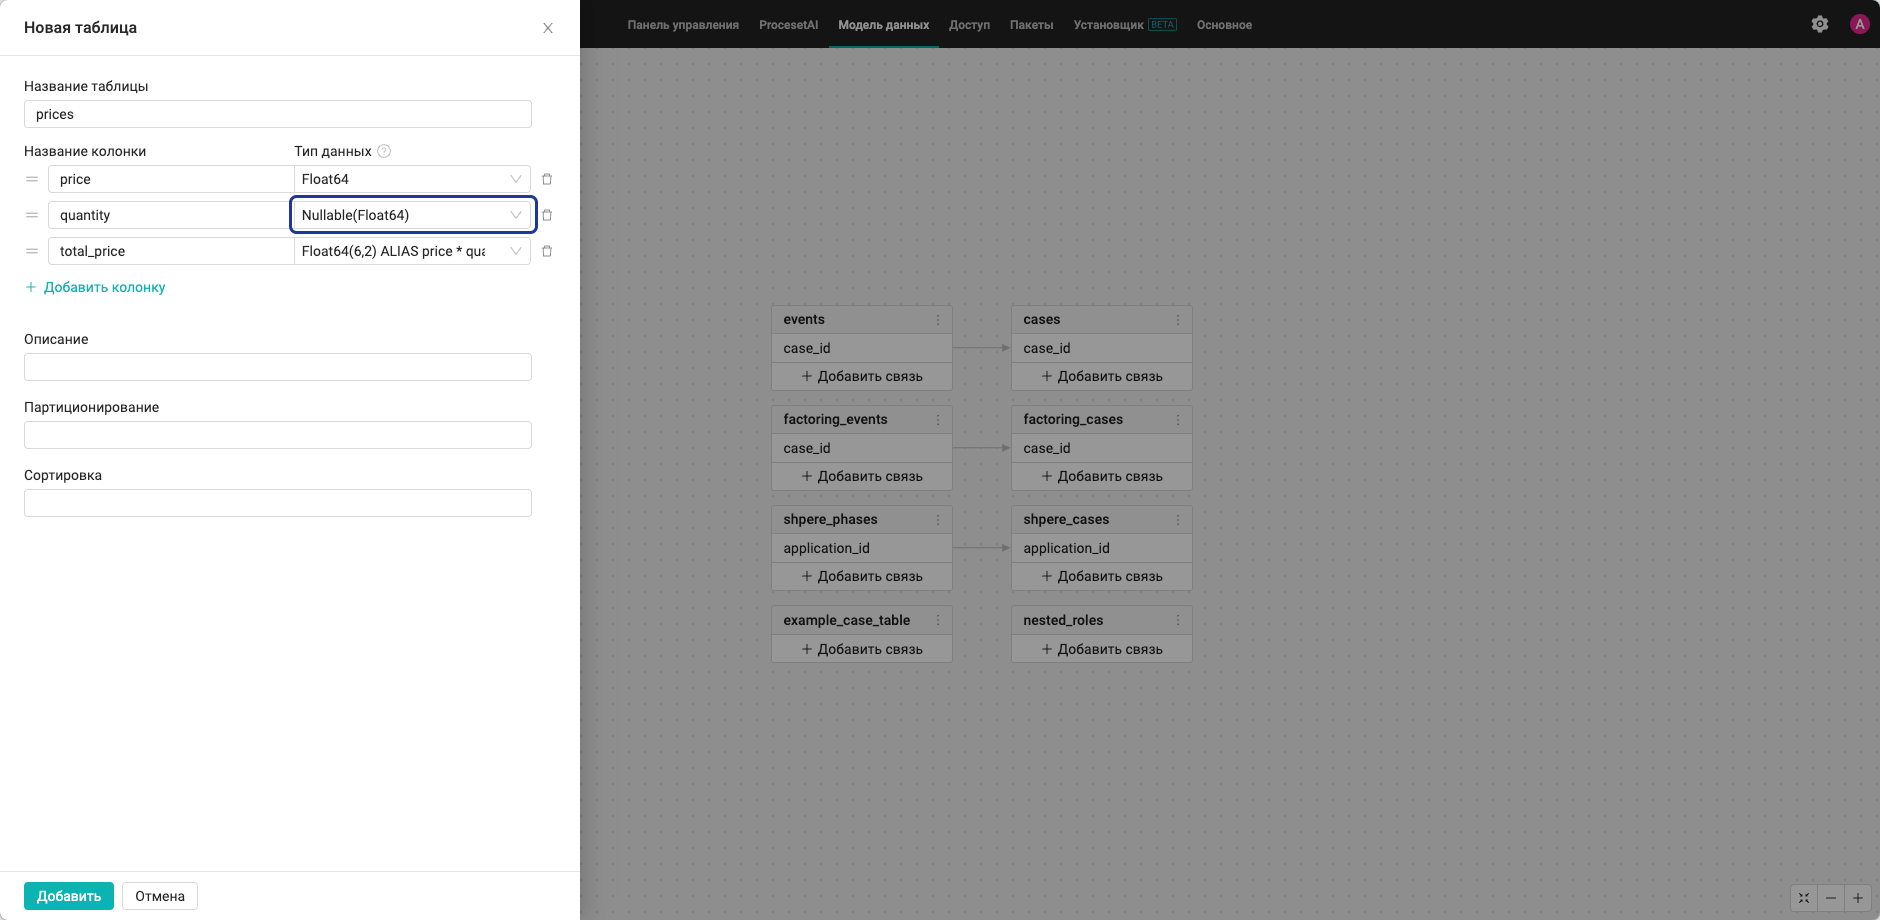Focus the Партиционирование input field
Viewport: 1880px width, 920px height.
click(x=278, y=435)
